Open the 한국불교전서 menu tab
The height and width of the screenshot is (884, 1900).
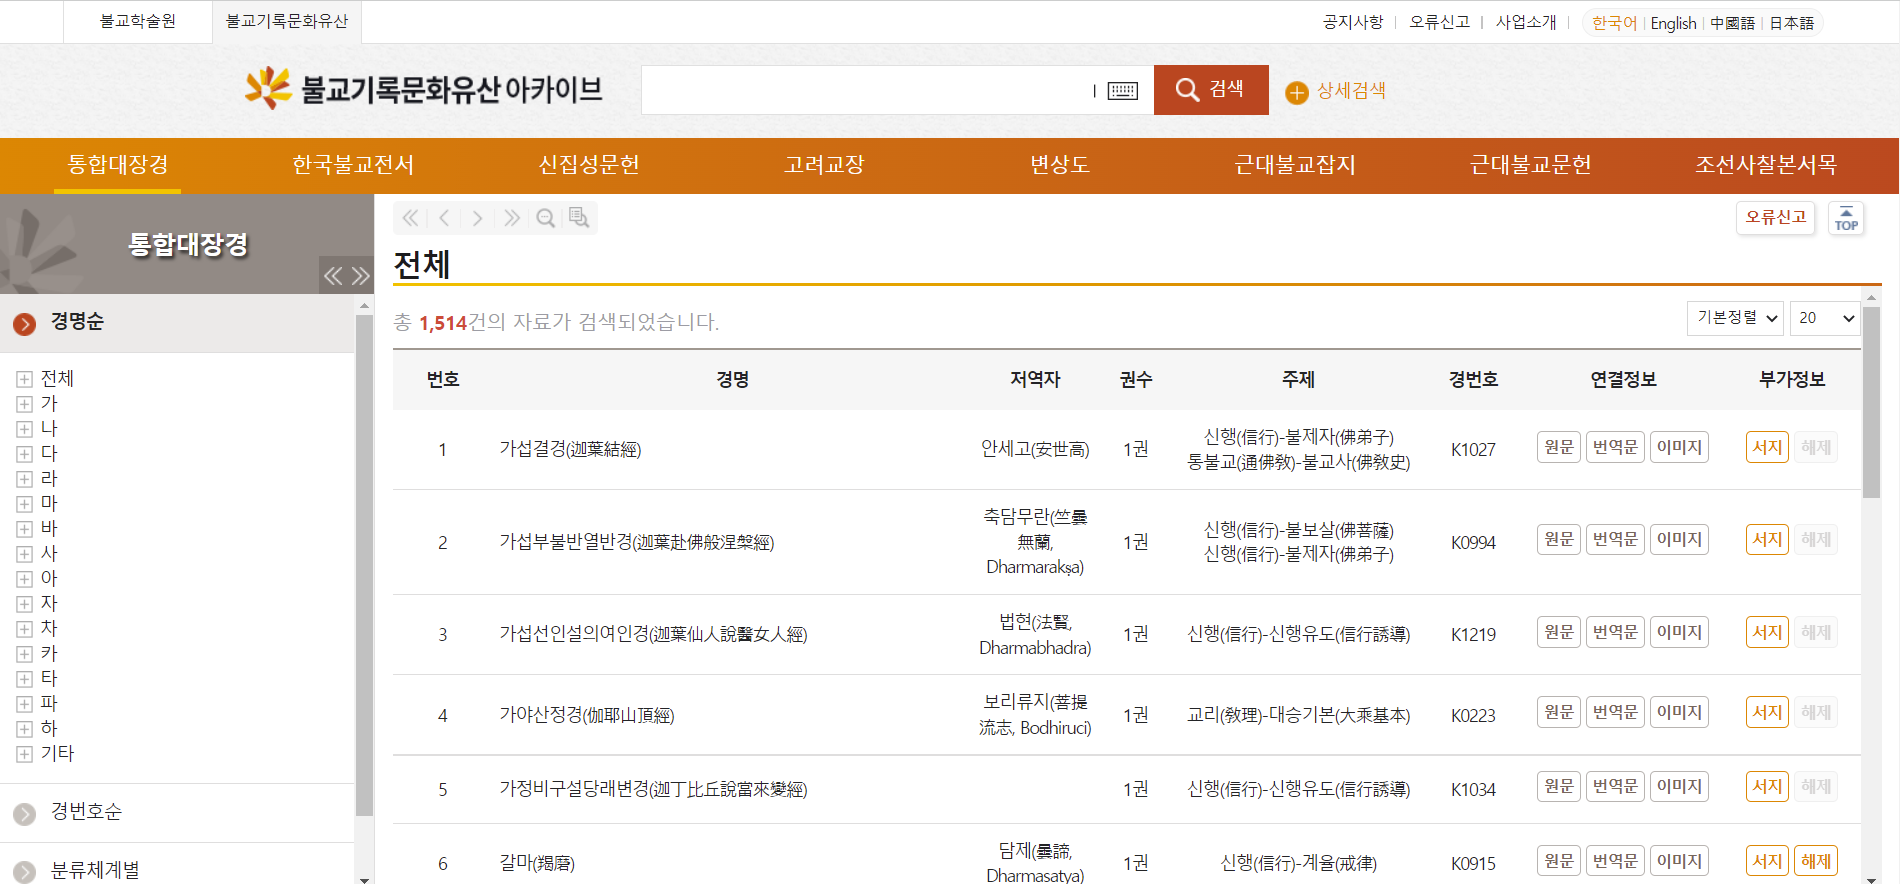pos(353,165)
